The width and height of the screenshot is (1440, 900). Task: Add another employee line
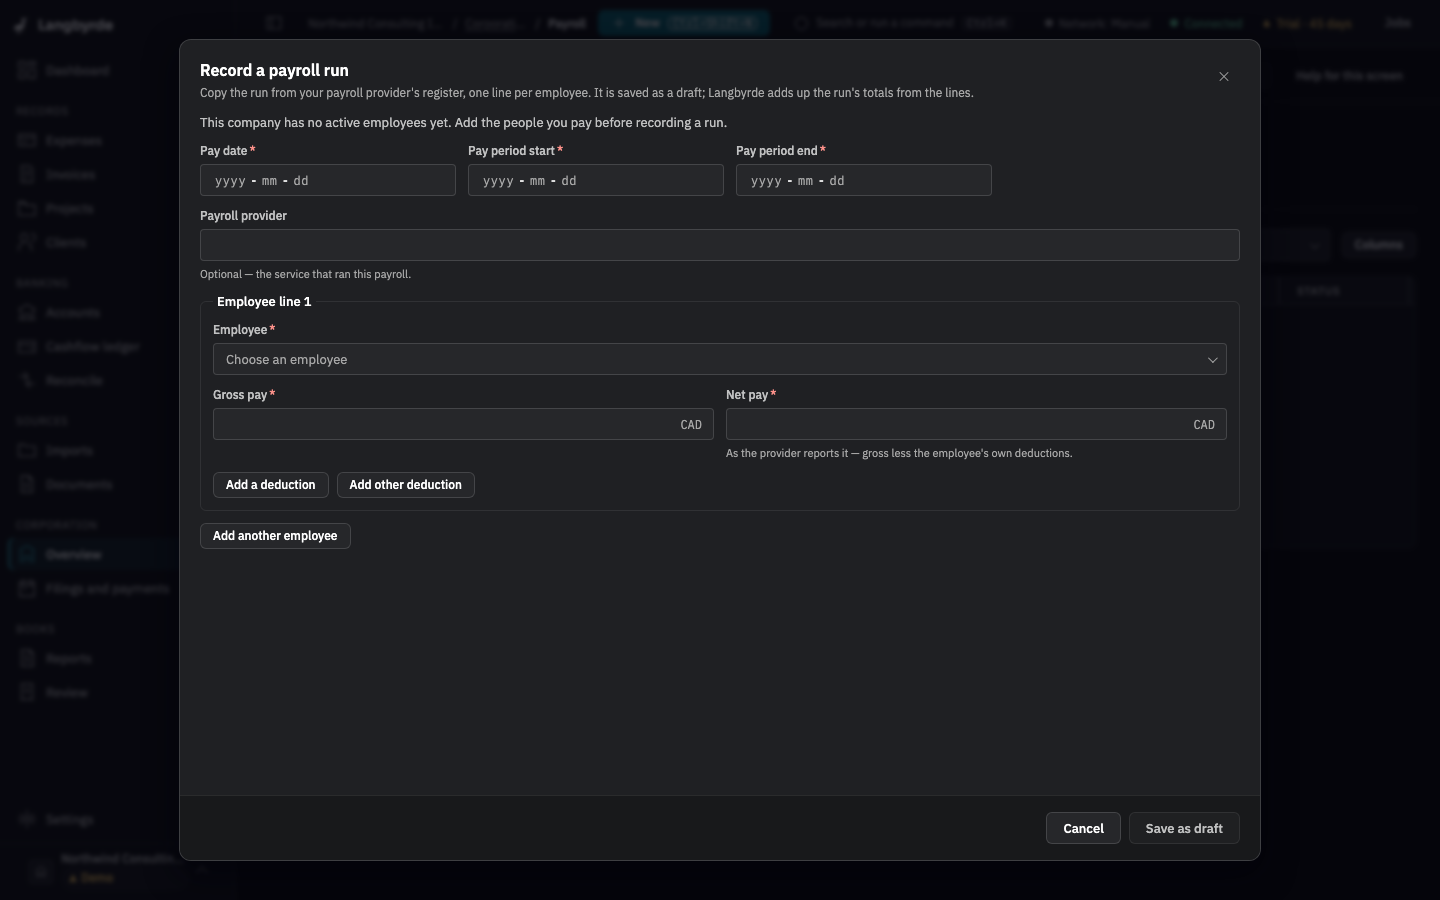pos(275,536)
